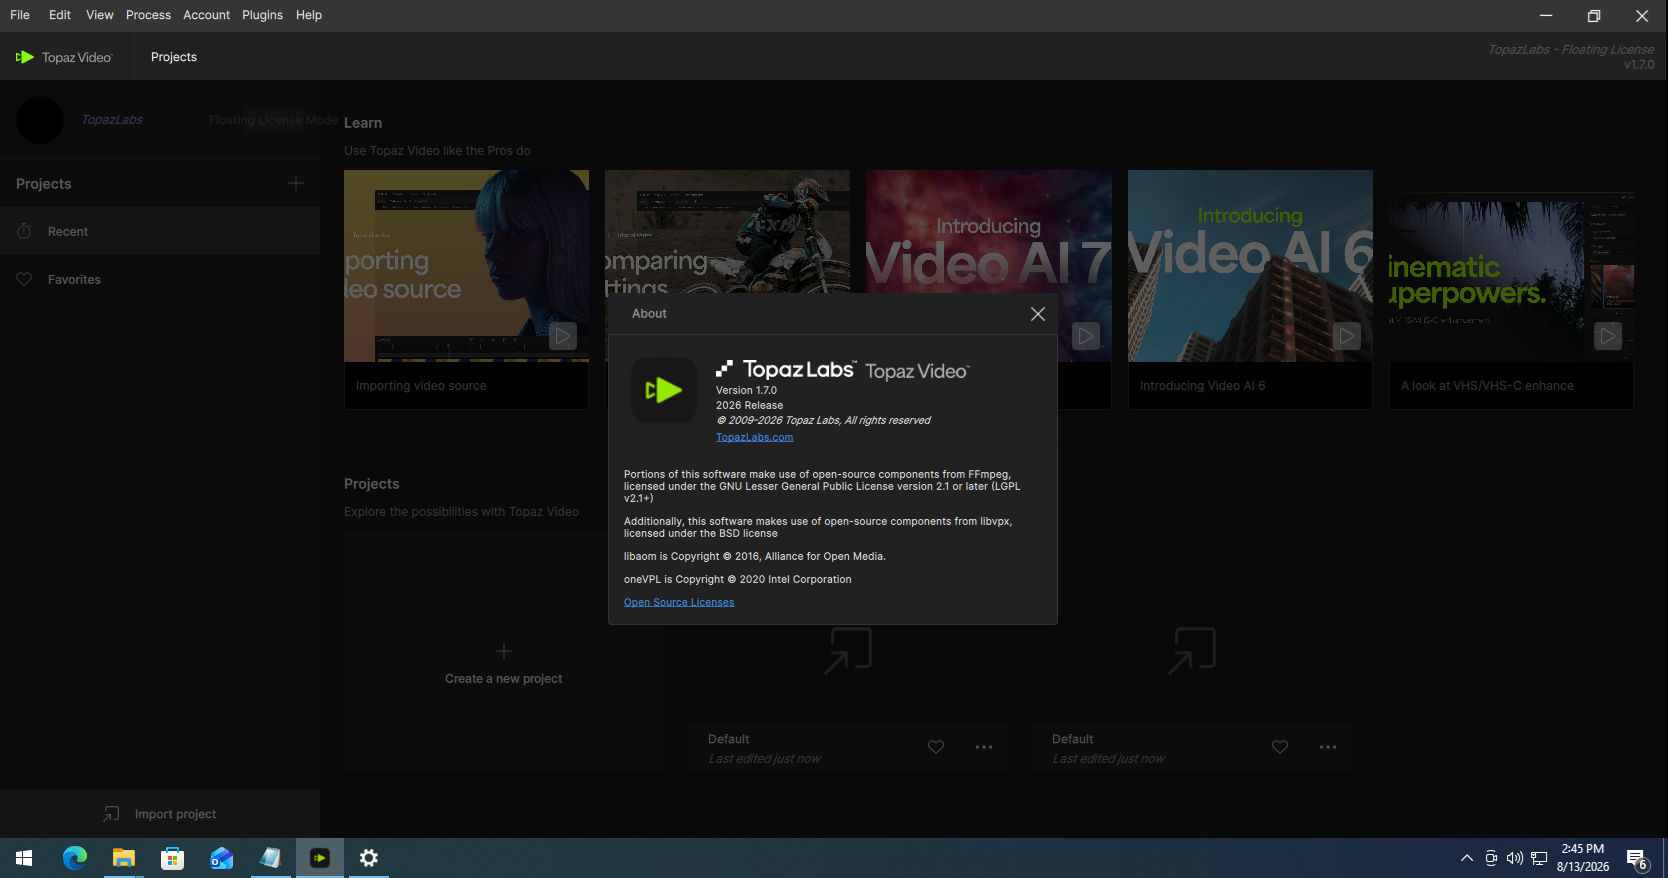Play the Introducing Video AI 7 video

click(x=1086, y=336)
